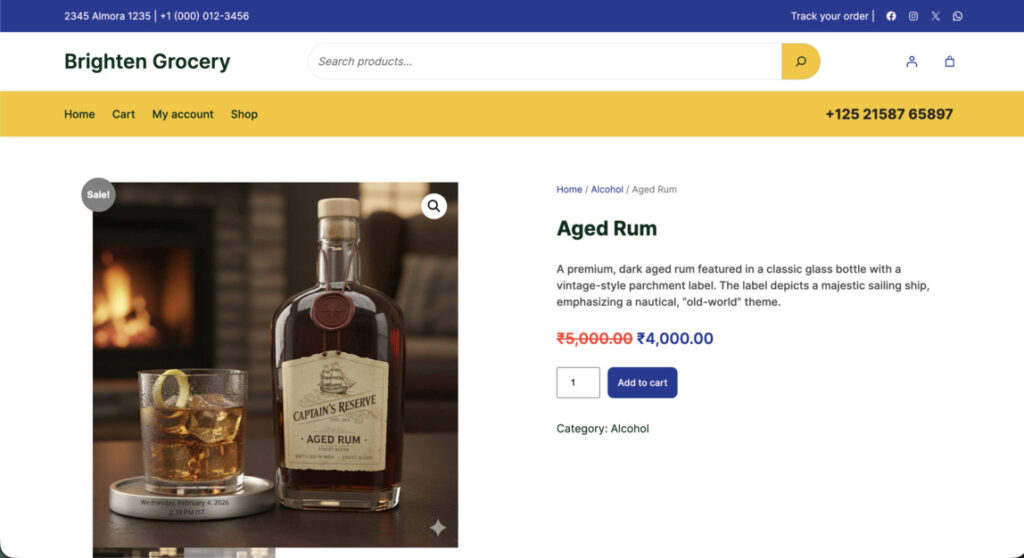
Task: Open the Alcohol breadcrumb link
Action: click(x=606, y=189)
